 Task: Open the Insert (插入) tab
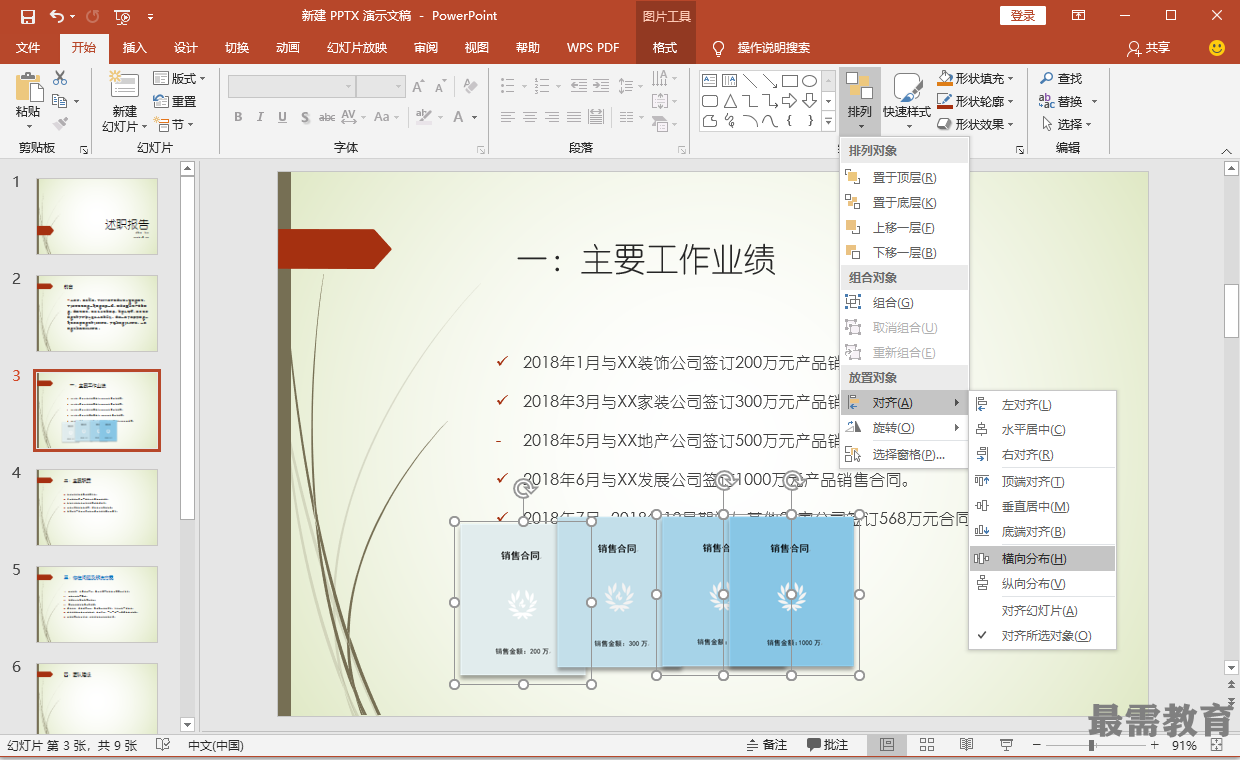click(x=134, y=47)
